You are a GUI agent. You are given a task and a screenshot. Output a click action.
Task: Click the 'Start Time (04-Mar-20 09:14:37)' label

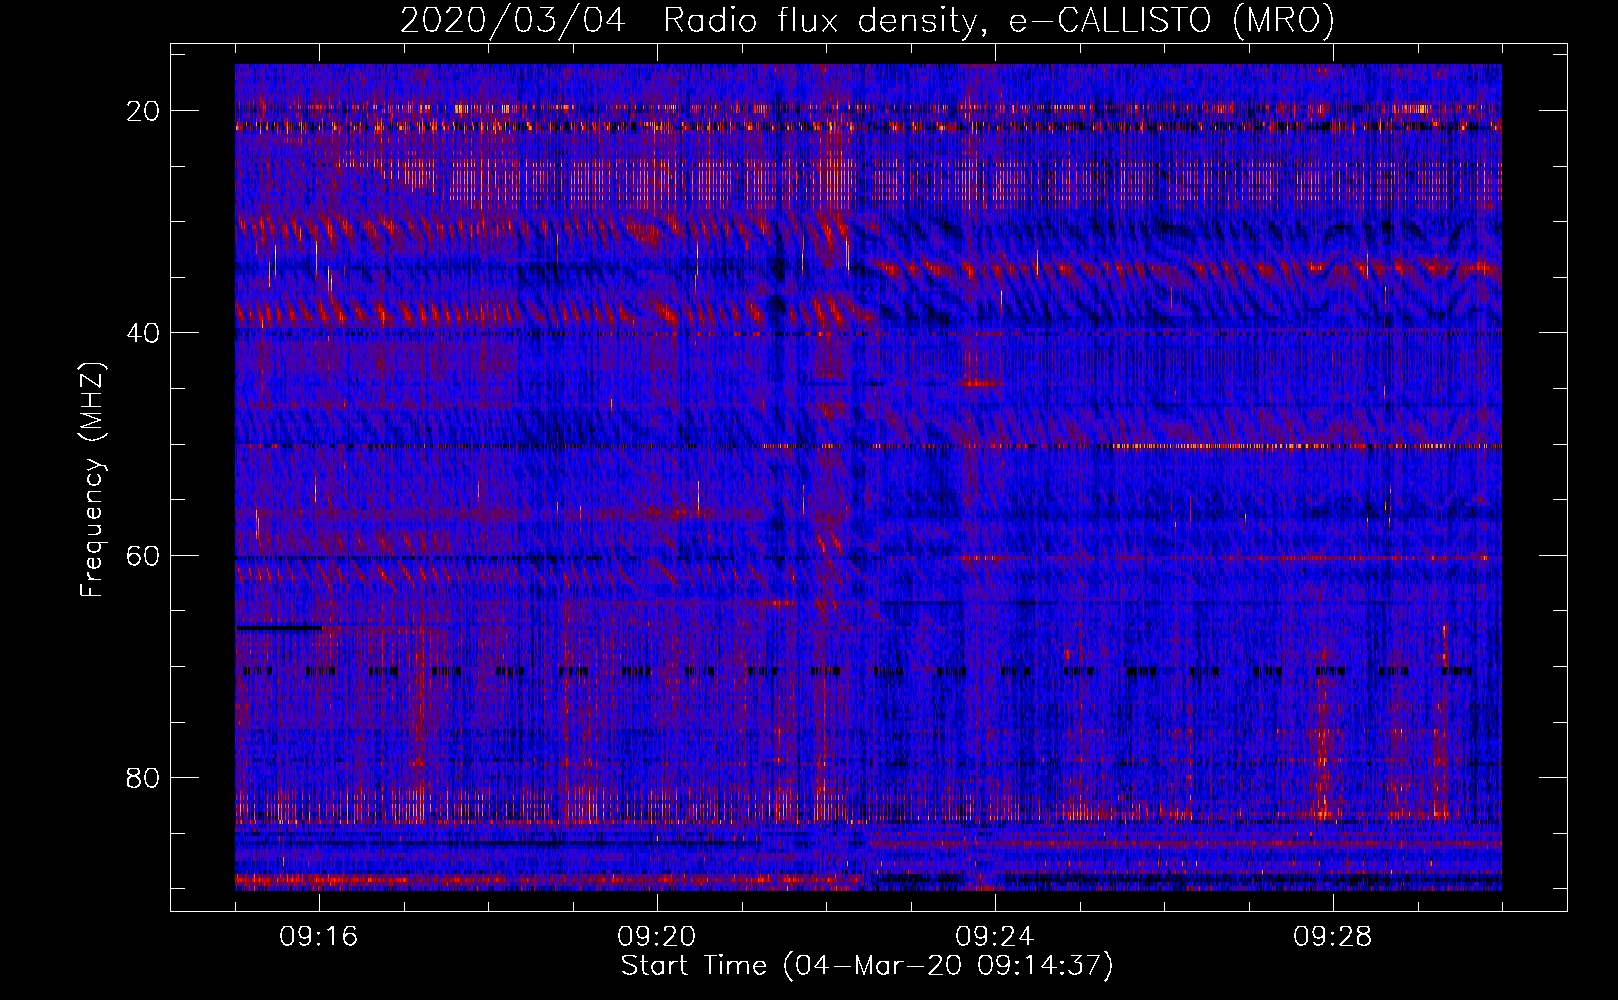pos(867,966)
